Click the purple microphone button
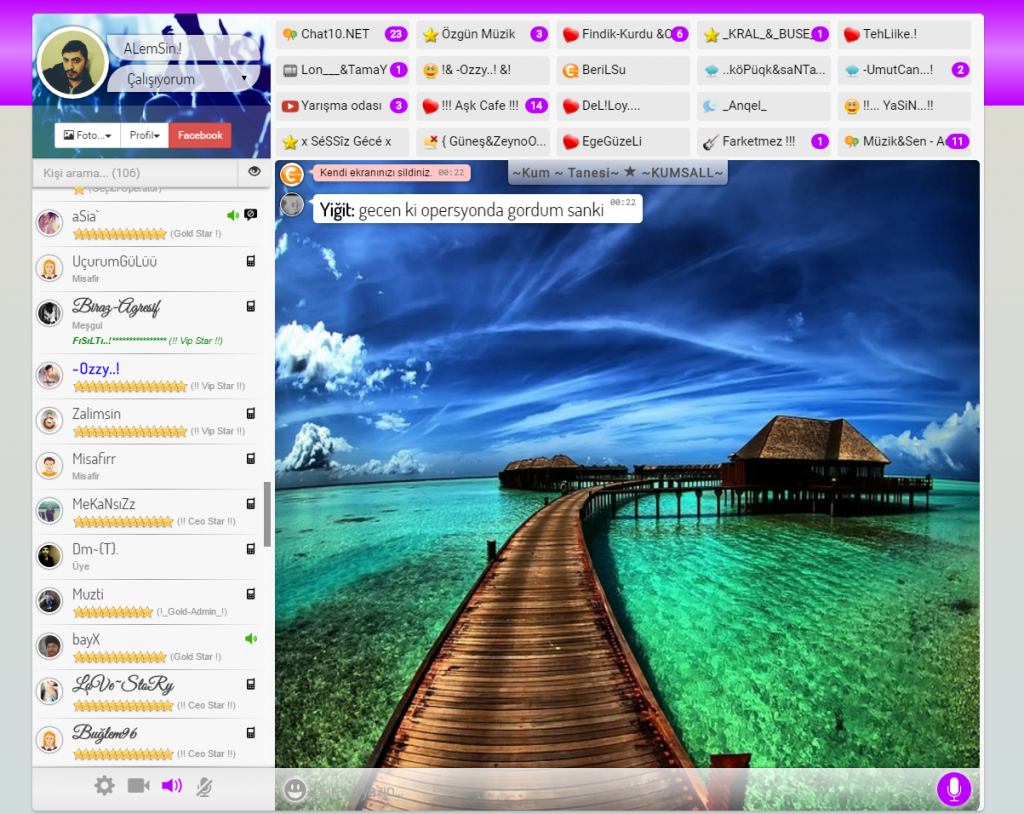 [x=953, y=789]
